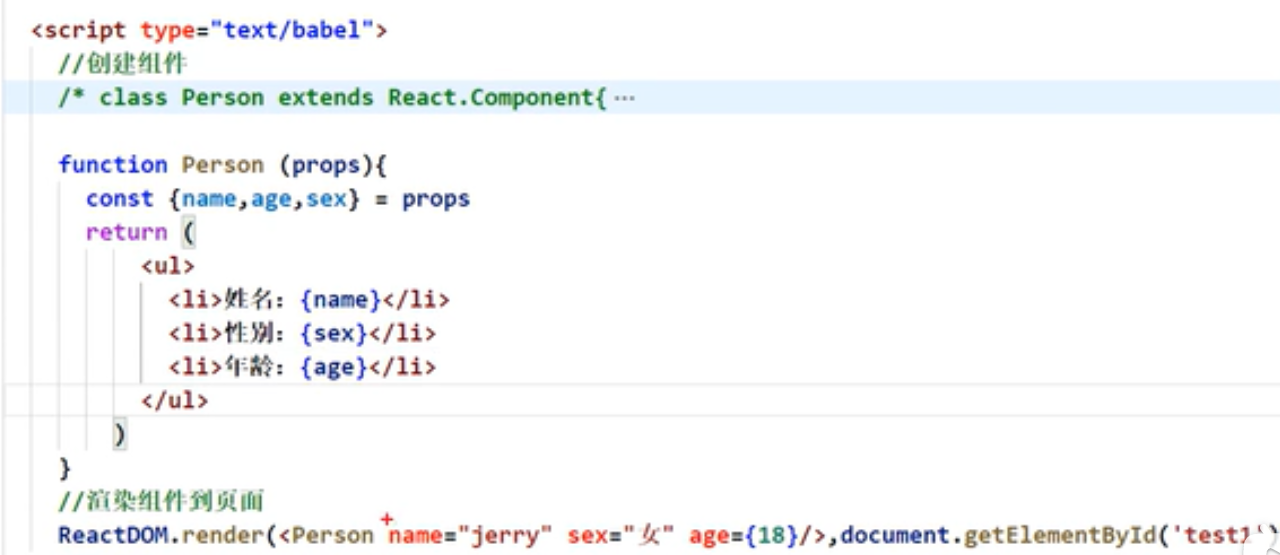Screen dimensions: 1280x555
Task: Click the type attribute of the script tag
Action: click(x=168, y=30)
